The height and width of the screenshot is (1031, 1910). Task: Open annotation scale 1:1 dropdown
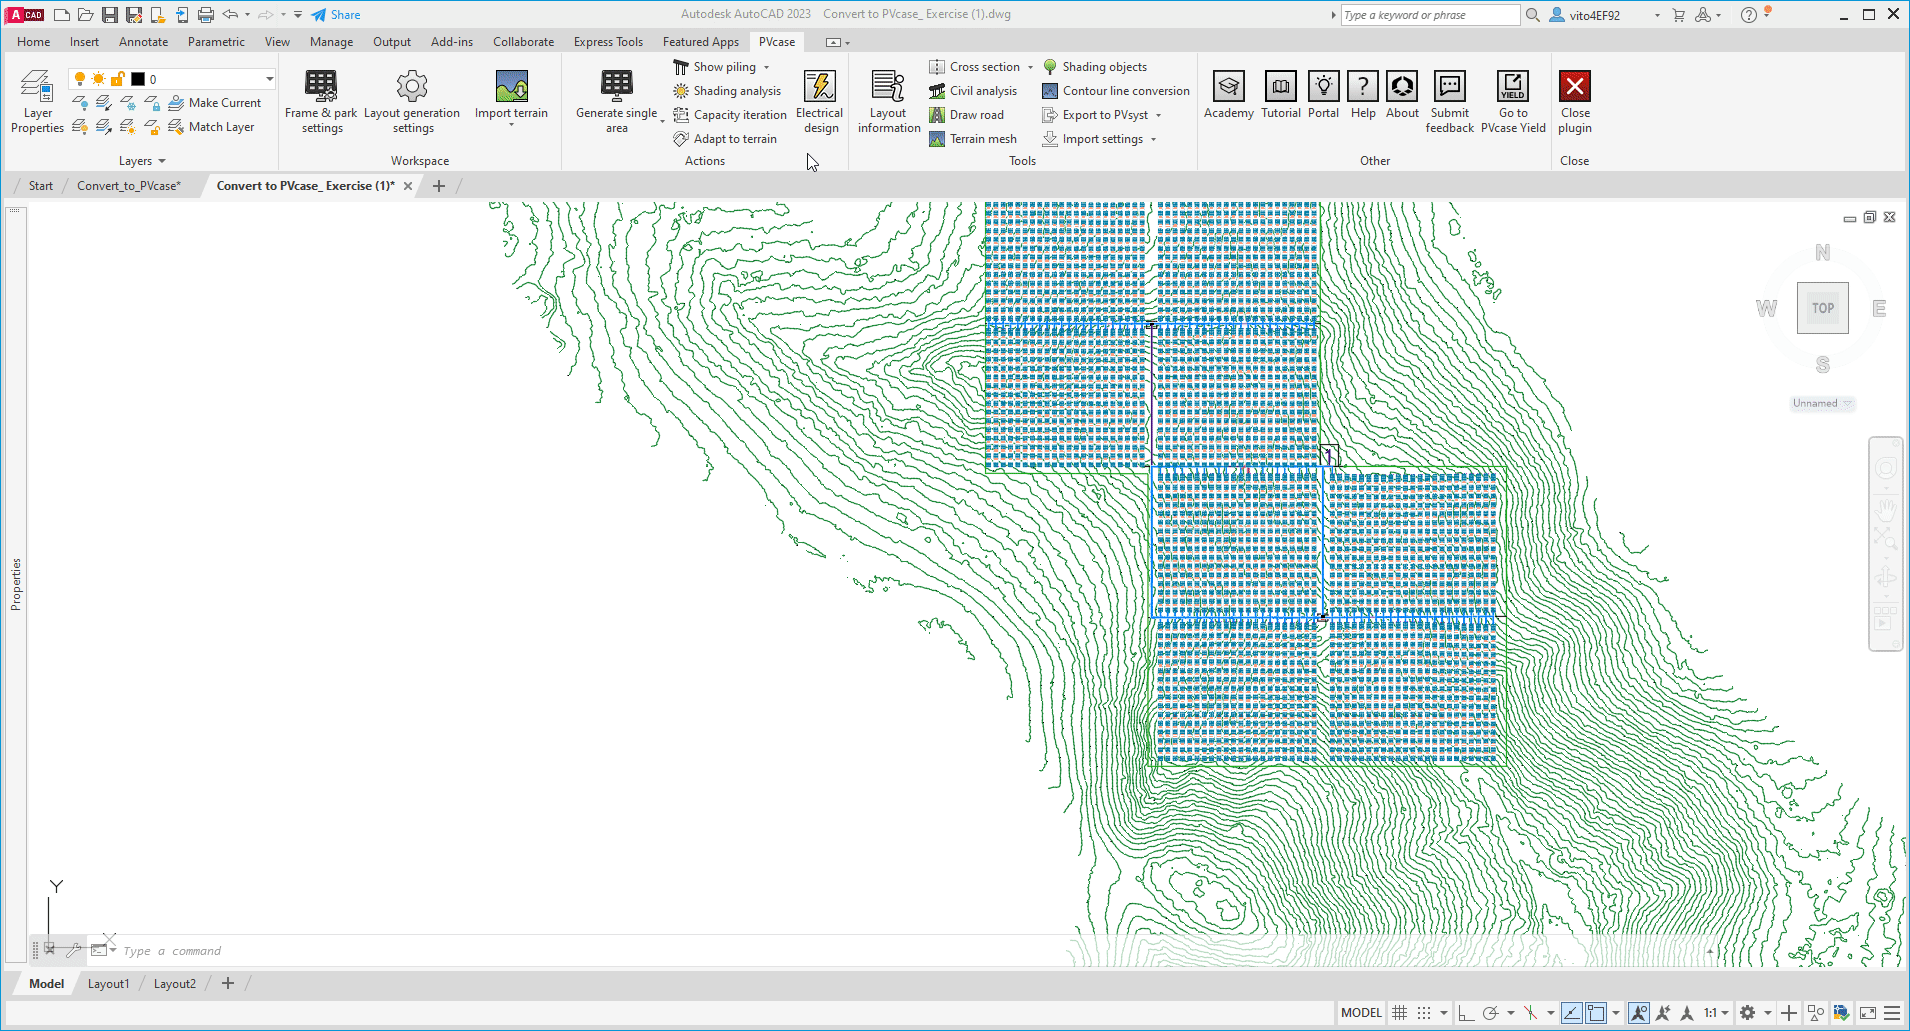coord(1717,1013)
